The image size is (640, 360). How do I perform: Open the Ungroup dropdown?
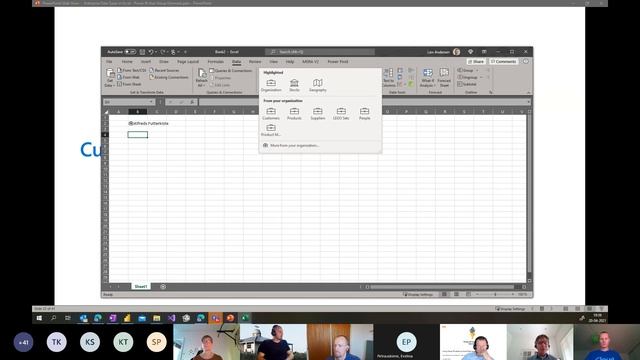click(470, 77)
